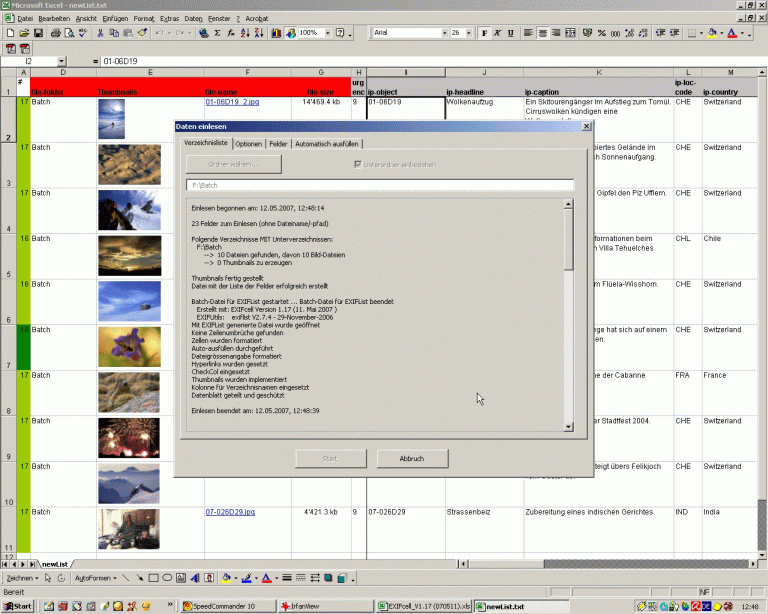This screenshot has height=614, width=768.
Task: Open the Extras menu
Action: point(169,19)
